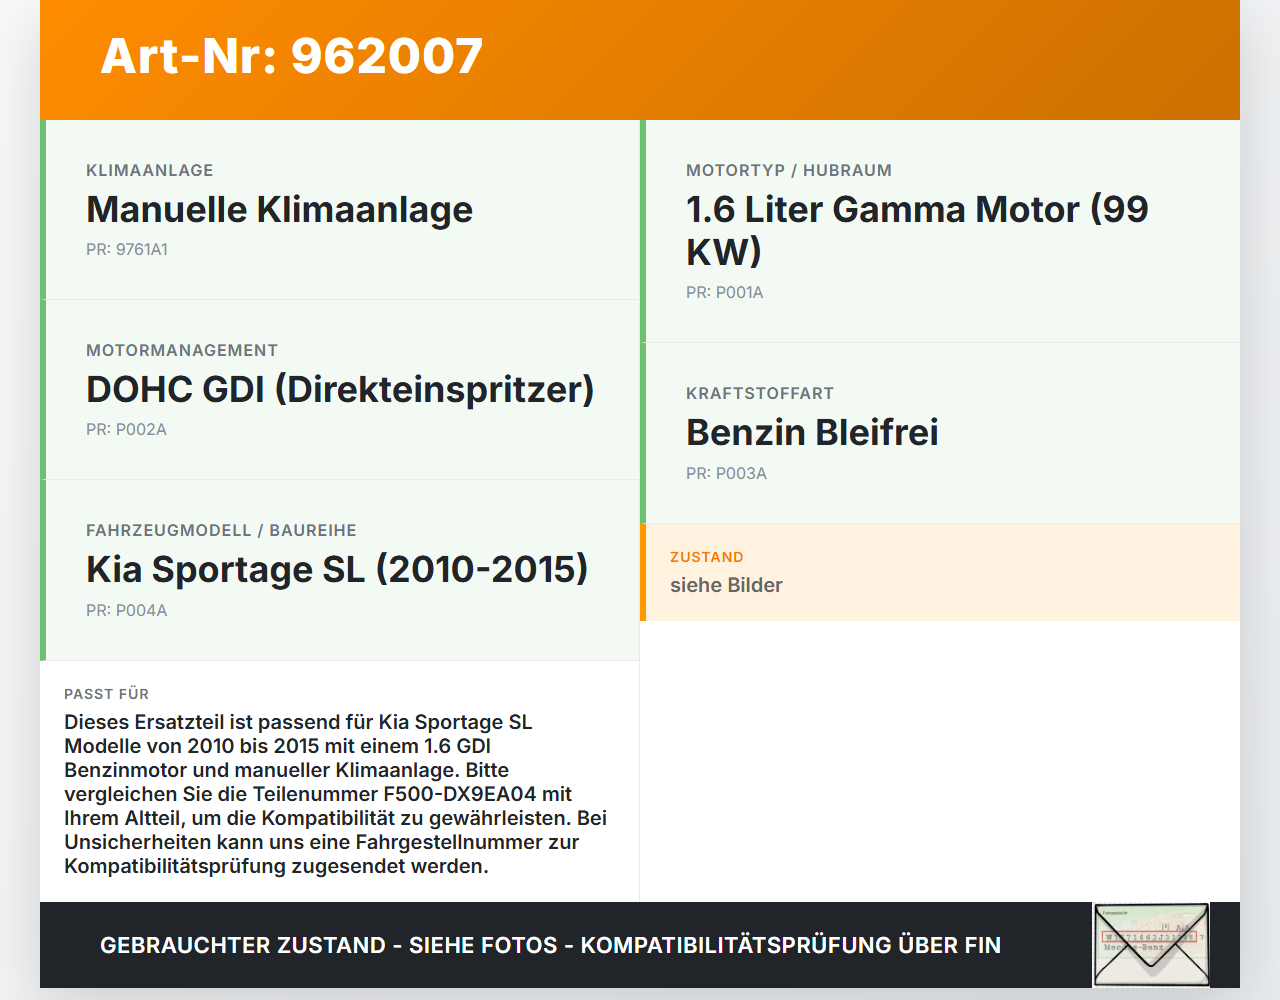Open the Motormanagement DOHC GDI card
The image size is (1280, 1000).
(340, 389)
